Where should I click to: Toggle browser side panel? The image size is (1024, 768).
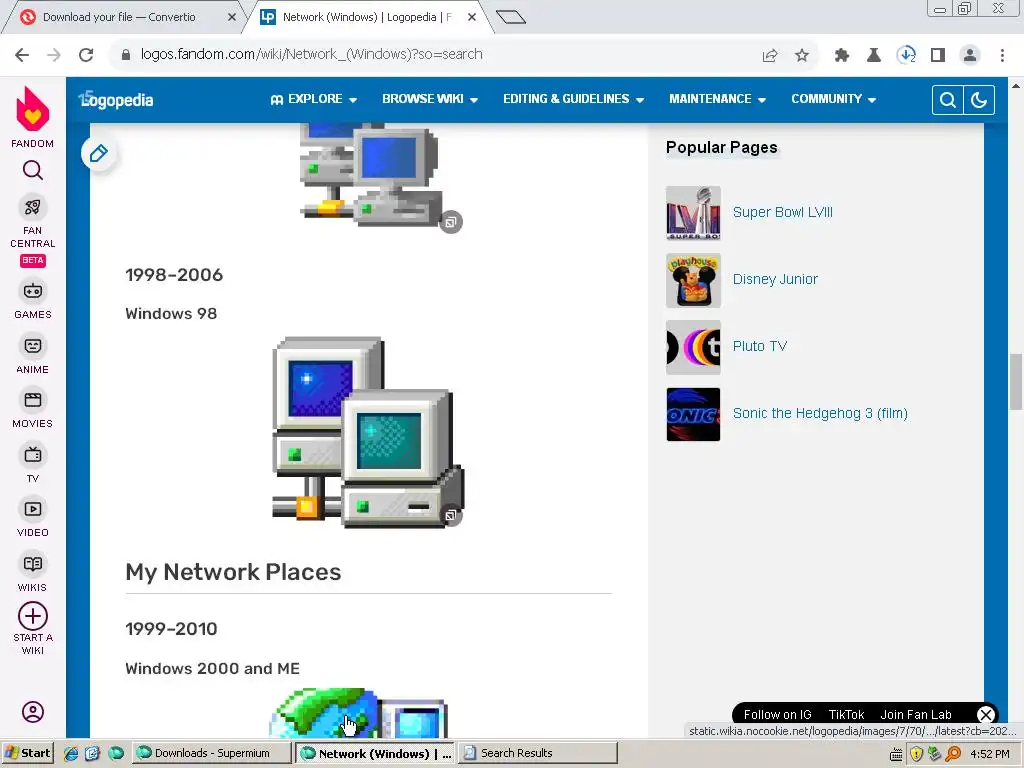click(x=938, y=56)
